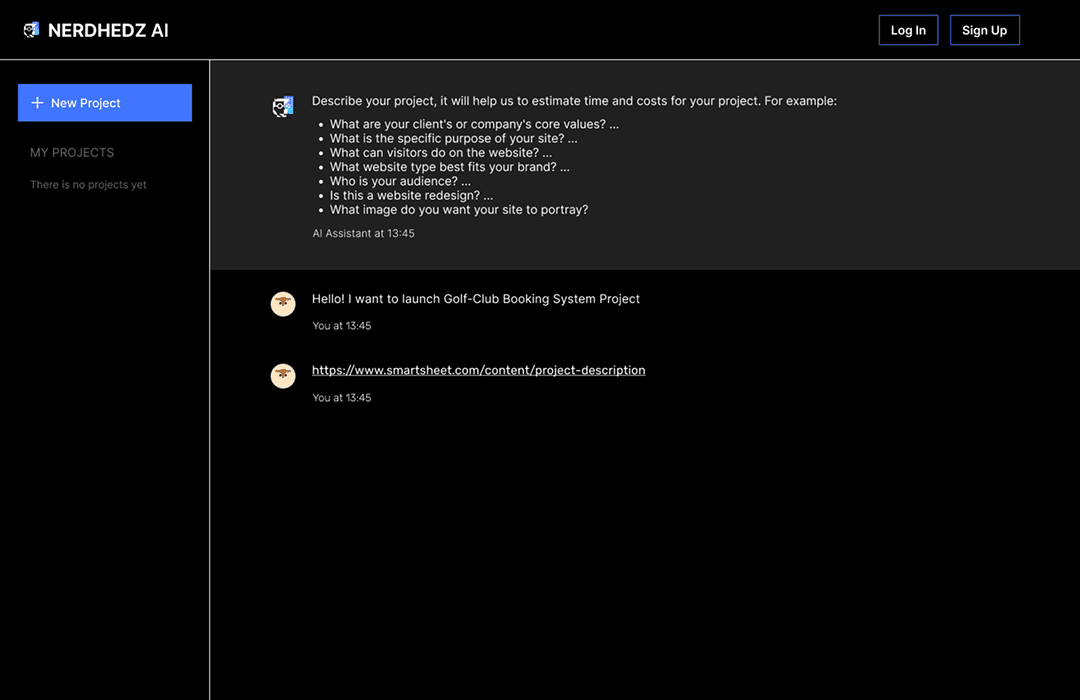Click the user avatar beside the smartsheet link

pyautogui.click(x=283, y=375)
